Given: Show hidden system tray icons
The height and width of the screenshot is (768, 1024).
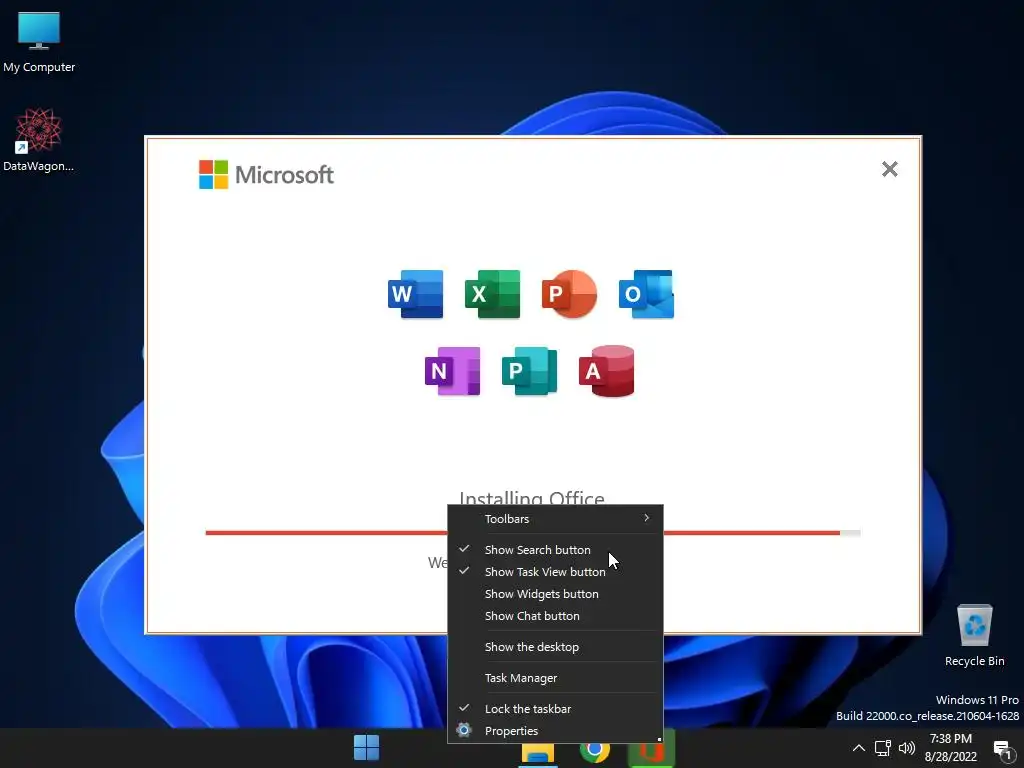Looking at the screenshot, I should [x=859, y=748].
